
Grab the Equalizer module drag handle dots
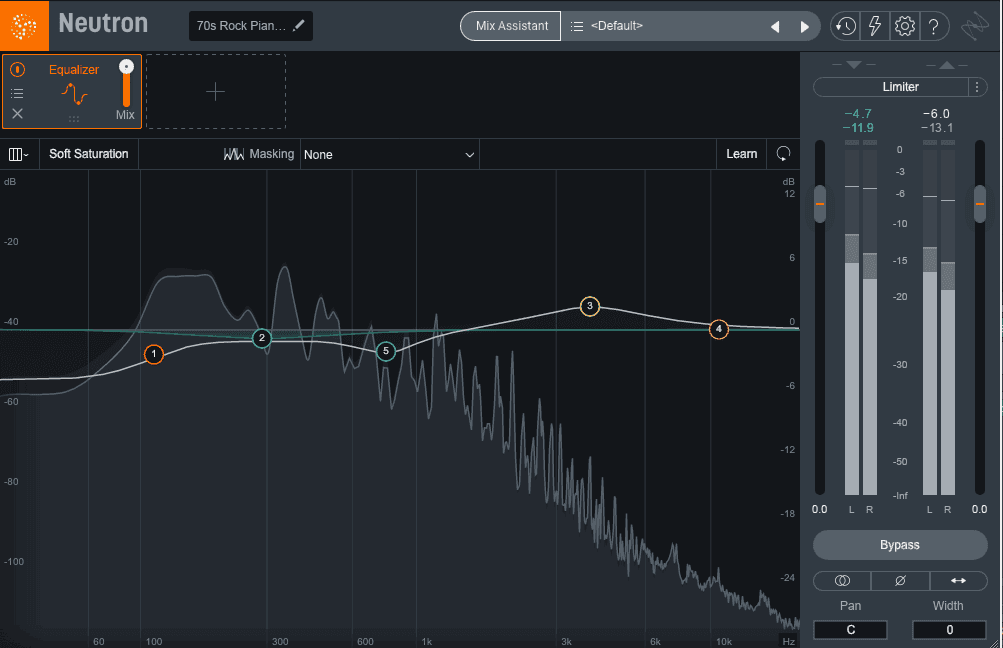[x=74, y=119]
